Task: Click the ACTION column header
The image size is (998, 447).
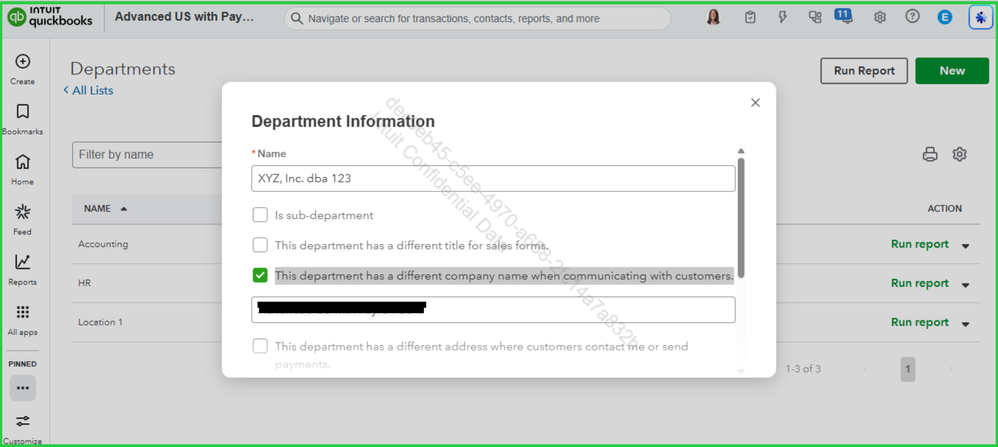Action: [x=945, y=208]
